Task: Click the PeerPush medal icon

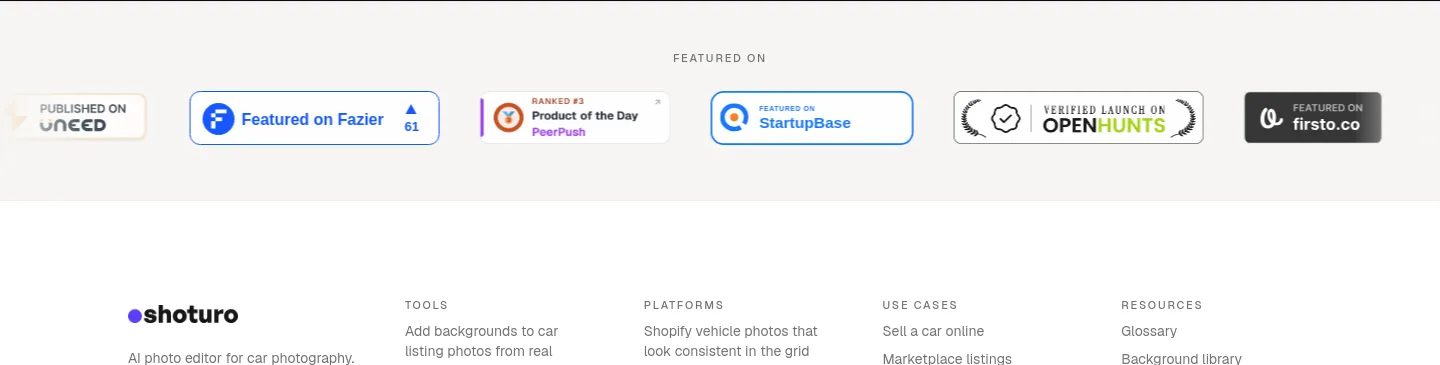Action: tap(509, 117)
